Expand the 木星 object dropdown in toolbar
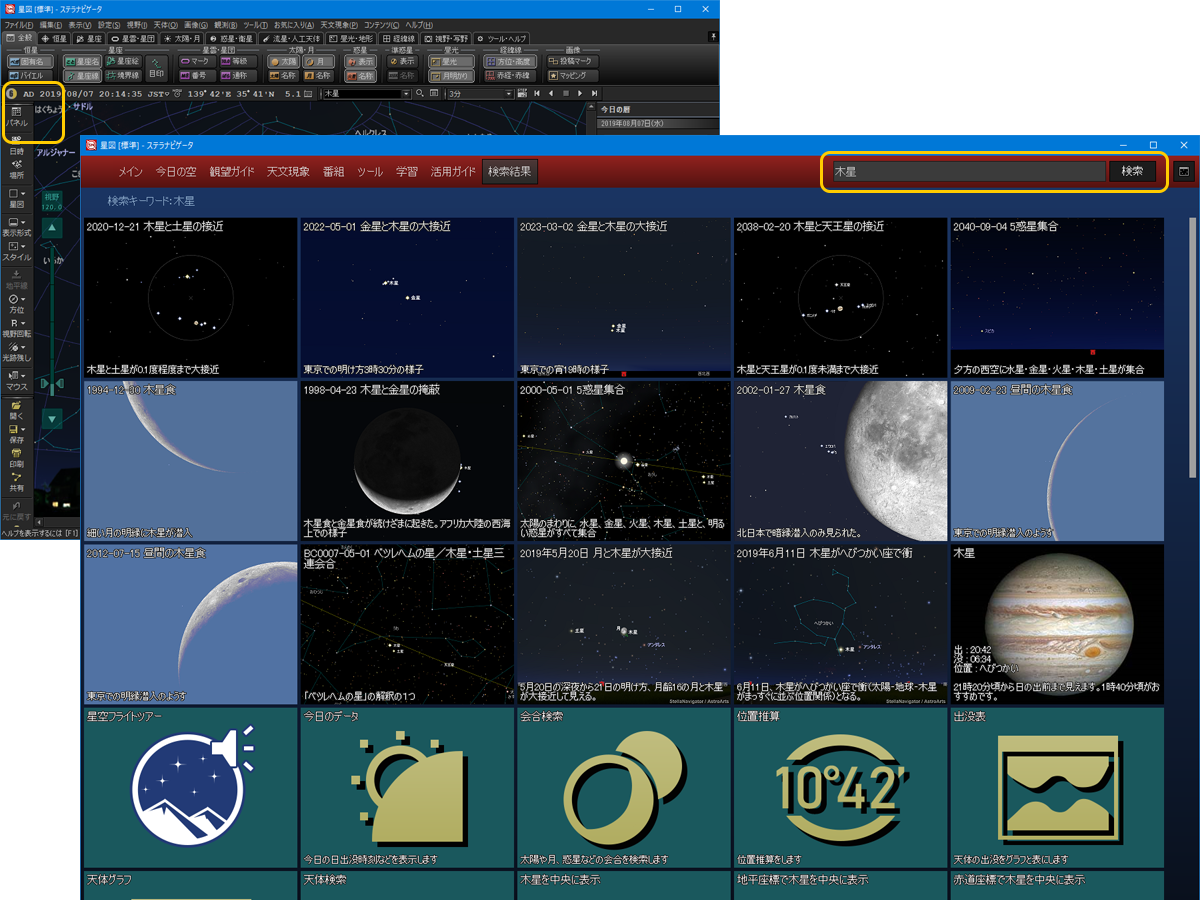This screenshot has width=1200, height=900. point(406,93)
